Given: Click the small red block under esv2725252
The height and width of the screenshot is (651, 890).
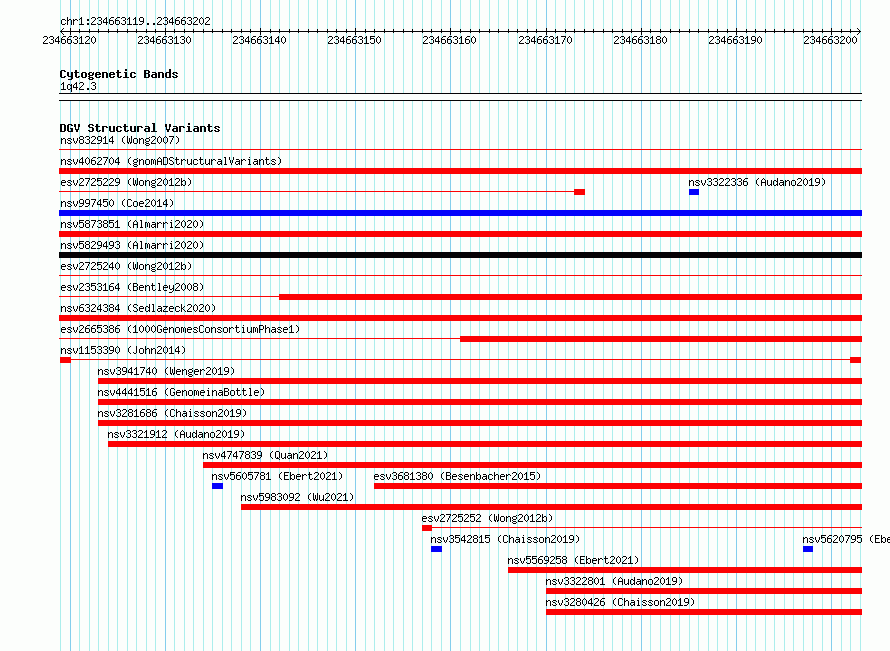Looking at the screenshot, I should (x=427, y=528).
